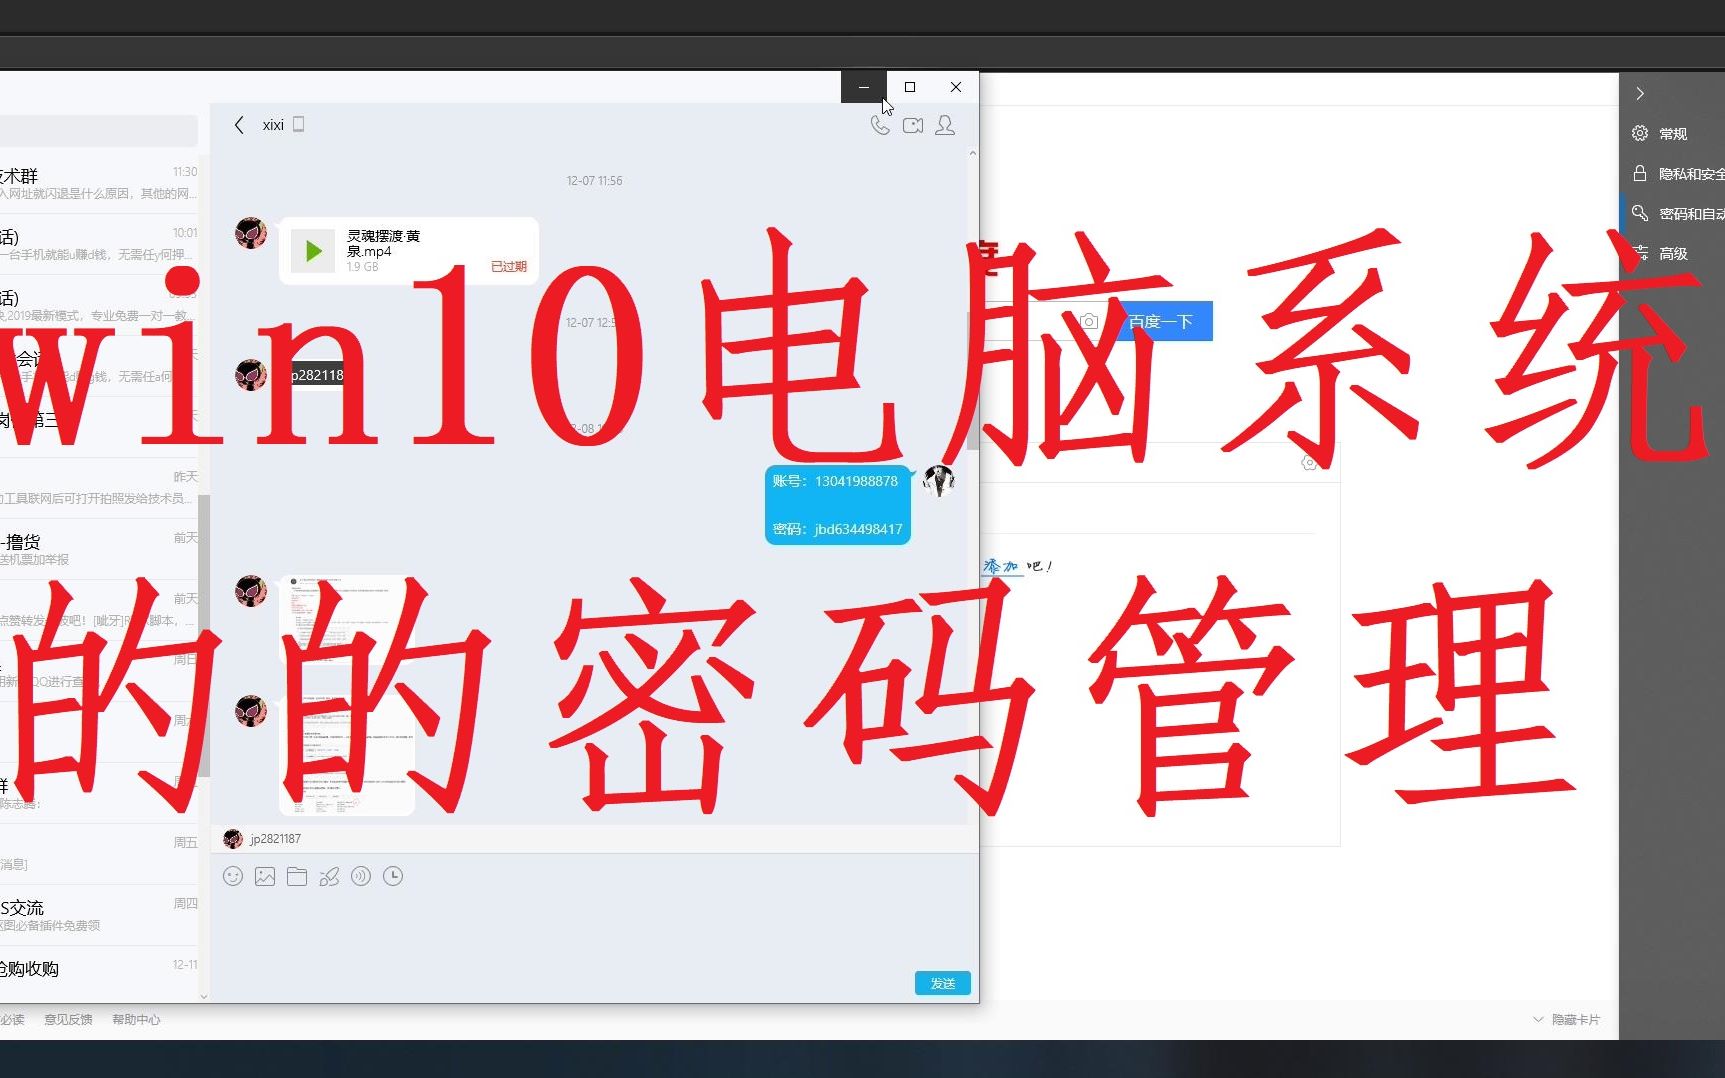Open the 撸货 conversation
This screenshot has width=1725, height=1078.
click(x=99, y=549)
